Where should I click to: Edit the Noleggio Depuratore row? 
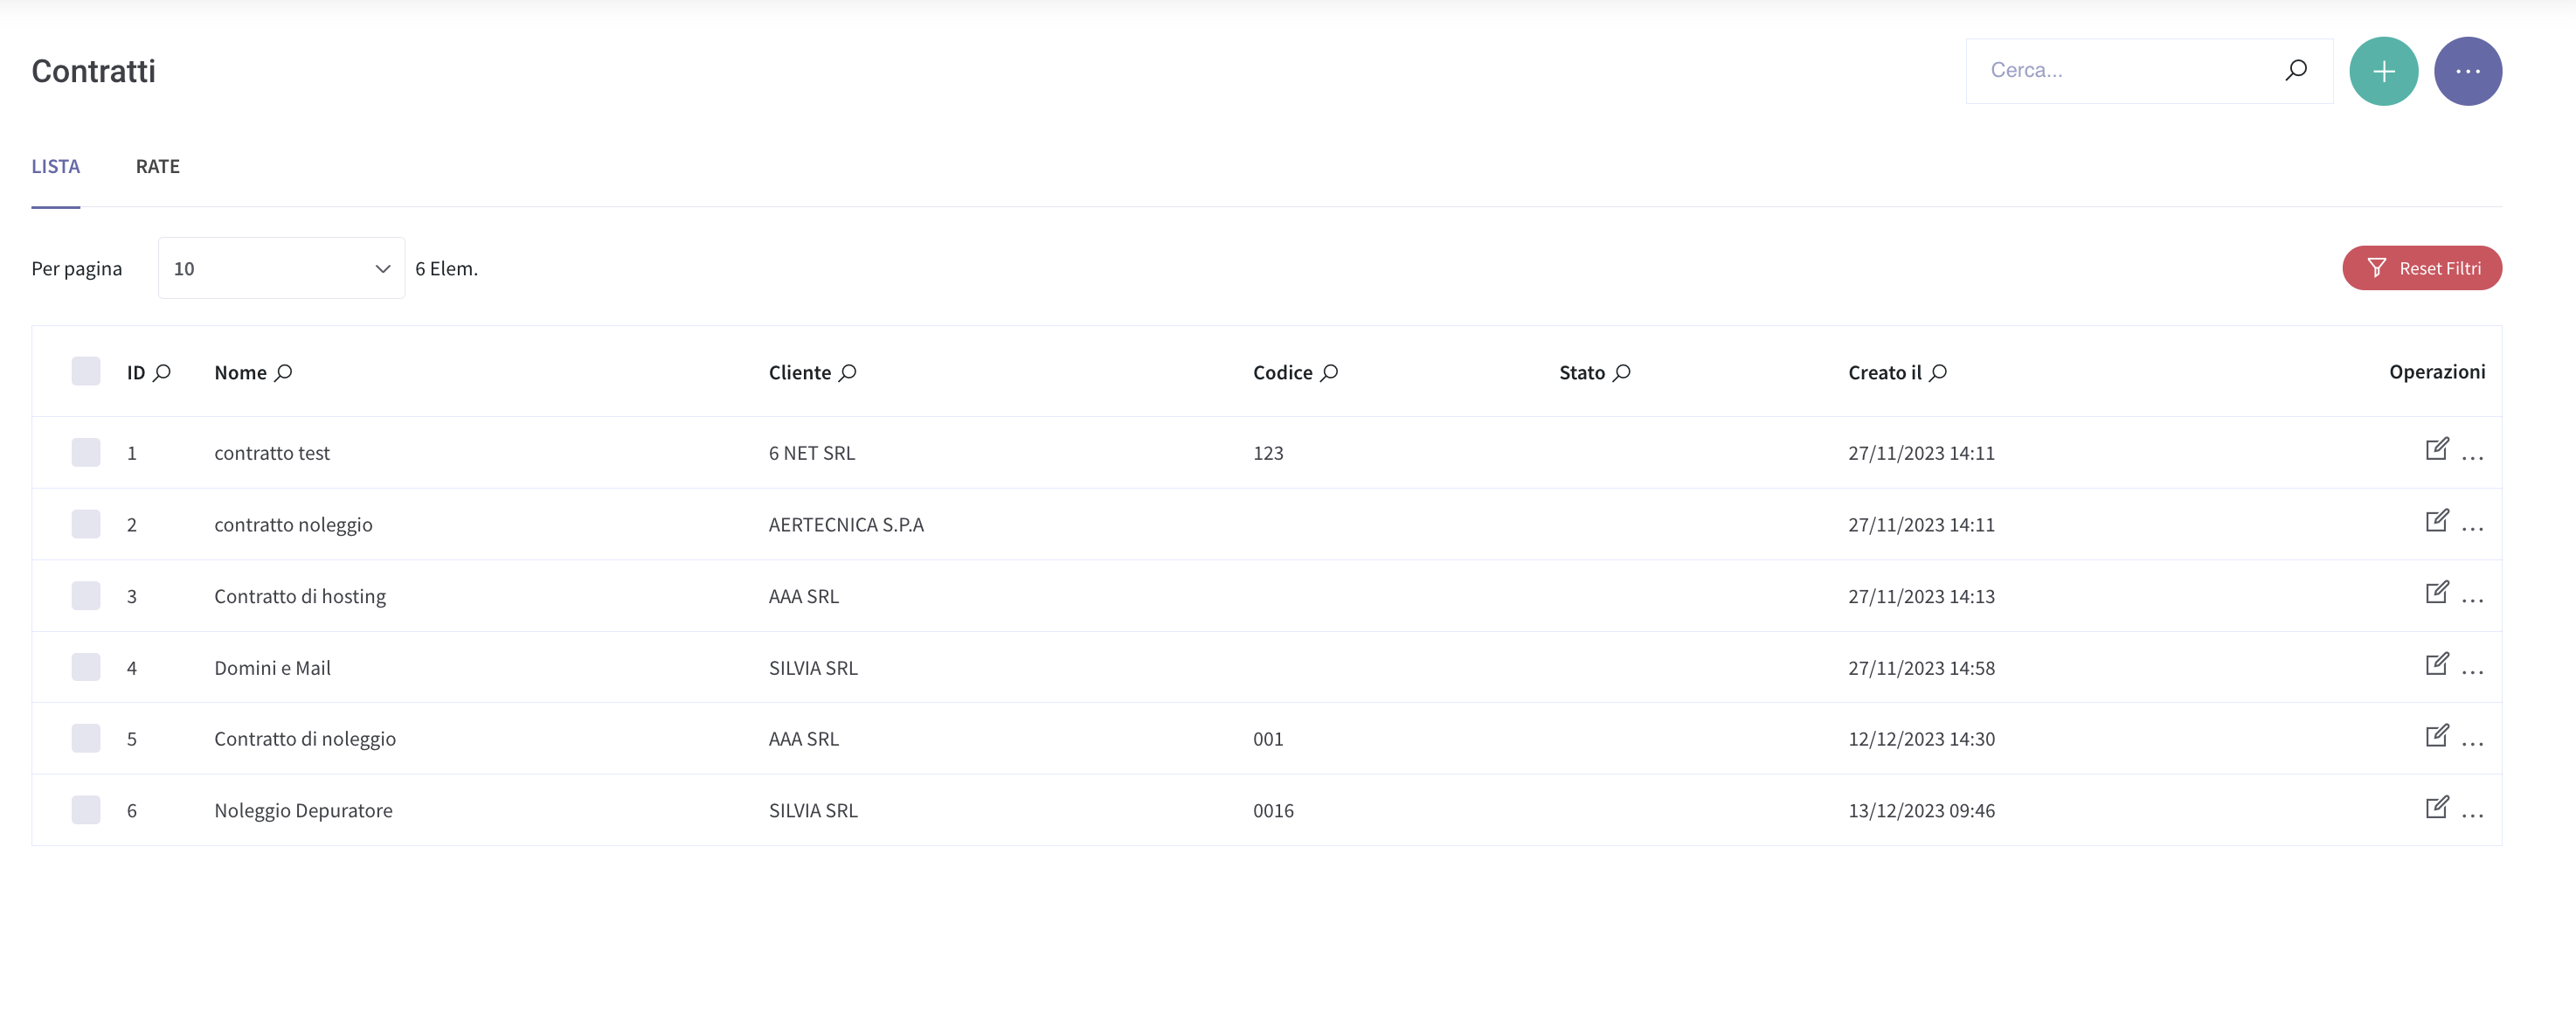tap(2437, 807)
